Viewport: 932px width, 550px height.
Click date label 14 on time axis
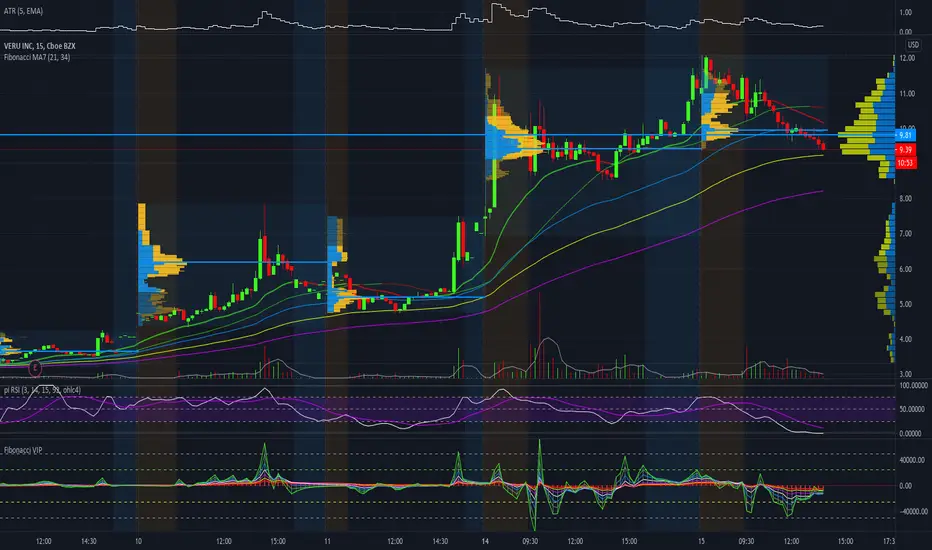[485, 541]
